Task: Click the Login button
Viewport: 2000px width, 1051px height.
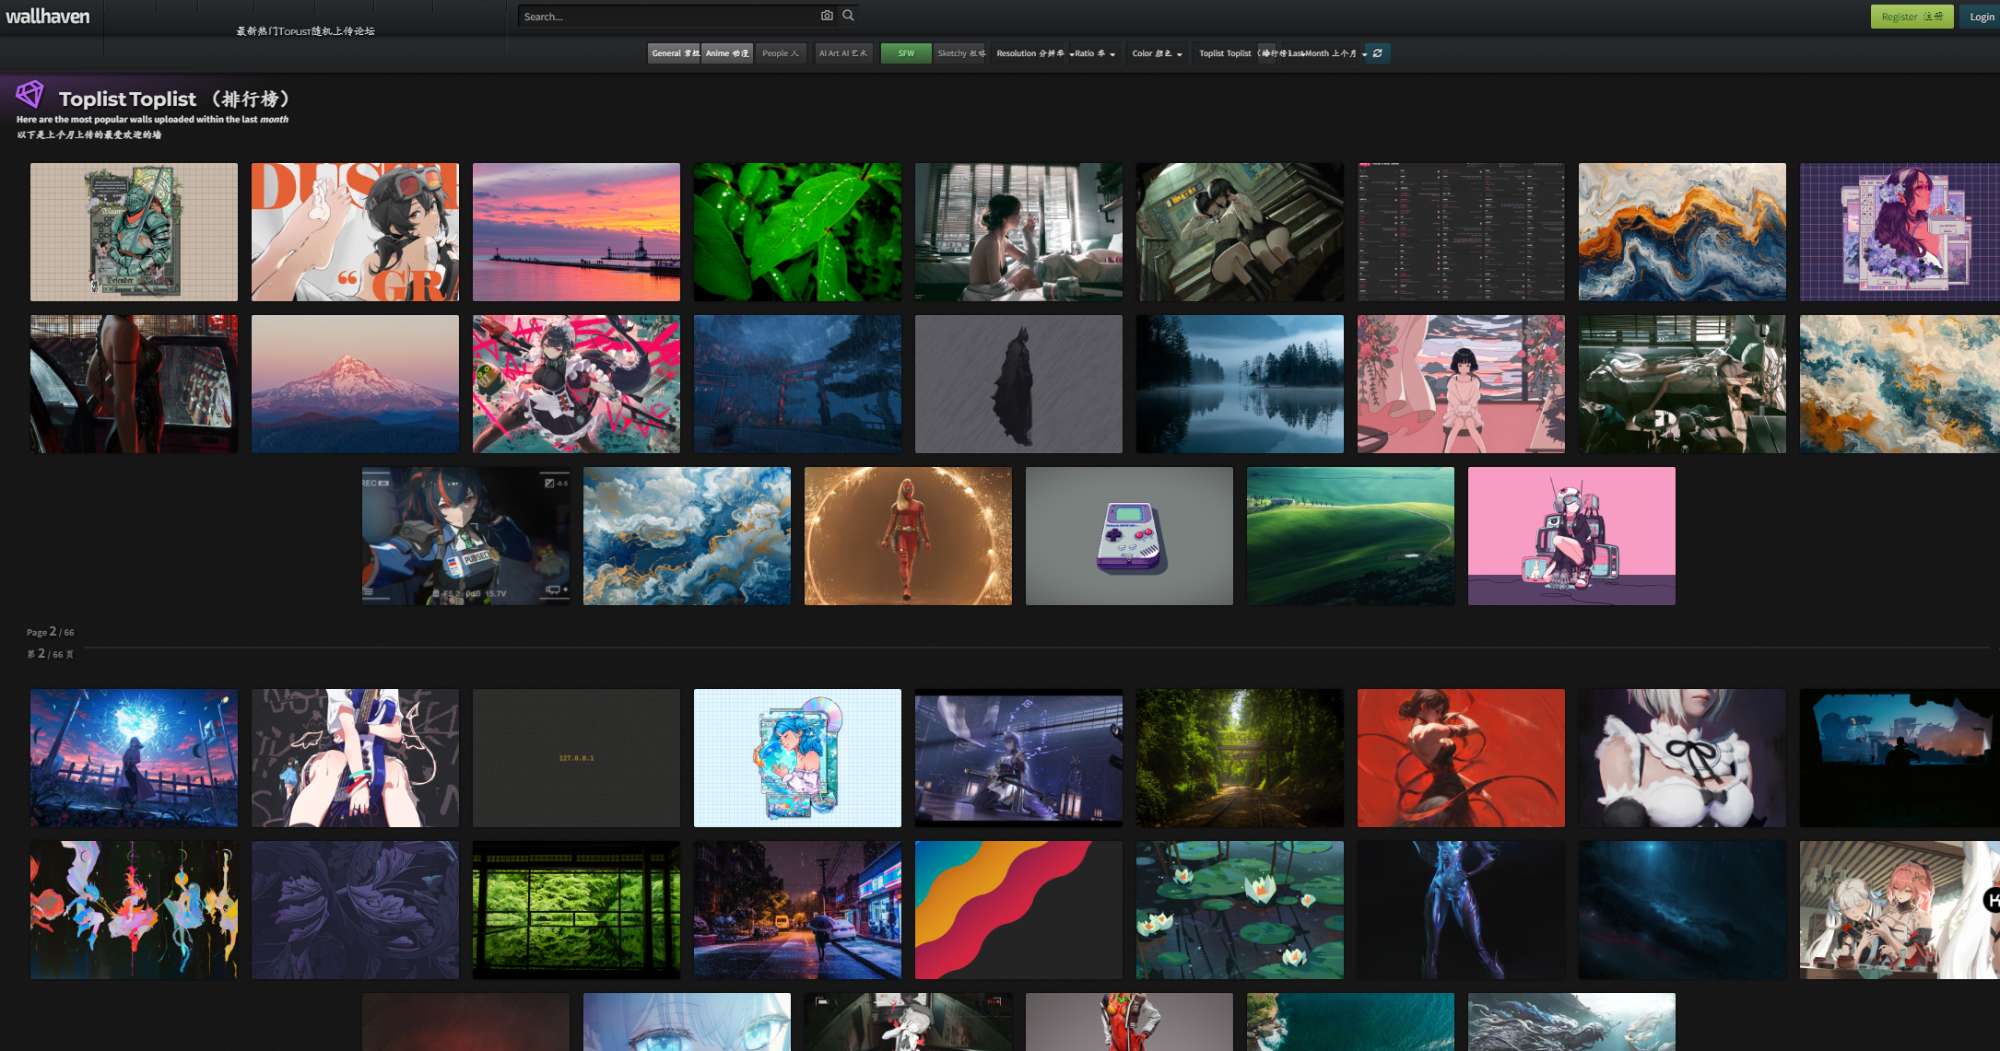Action: click(x=1981, y=17)
